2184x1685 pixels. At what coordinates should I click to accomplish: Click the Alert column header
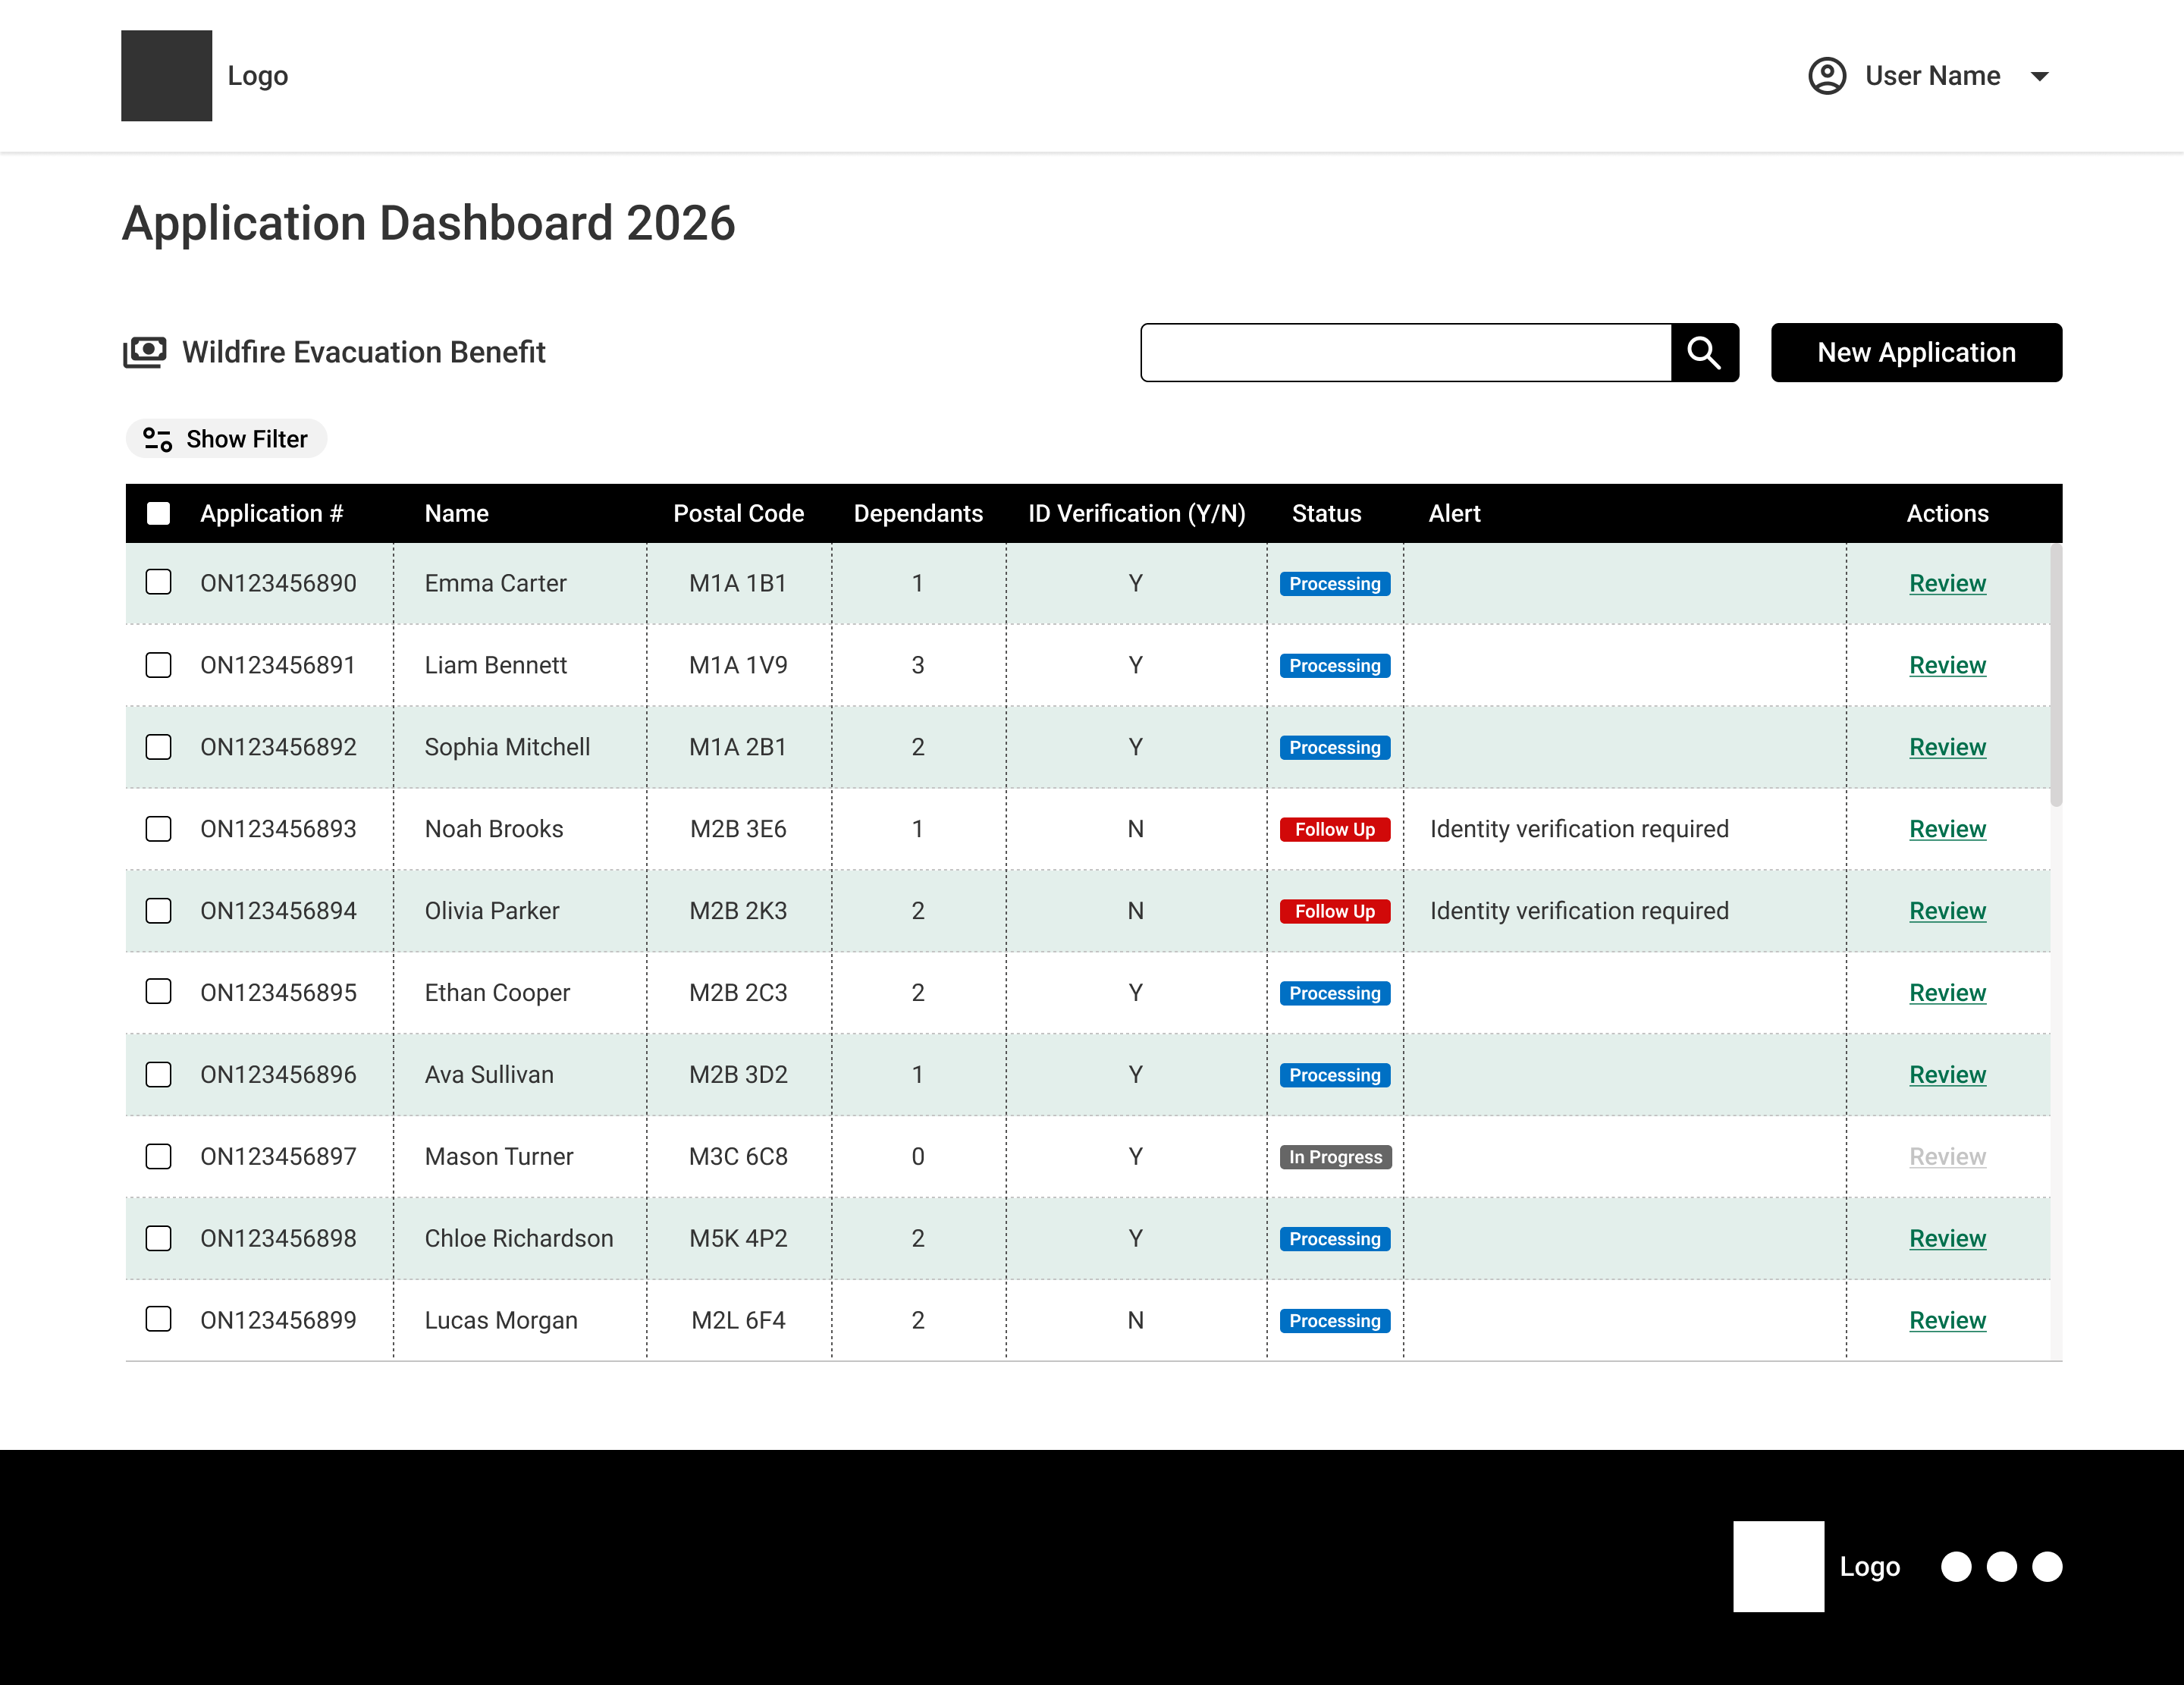pyautogui.click(x=1454, y=513)
